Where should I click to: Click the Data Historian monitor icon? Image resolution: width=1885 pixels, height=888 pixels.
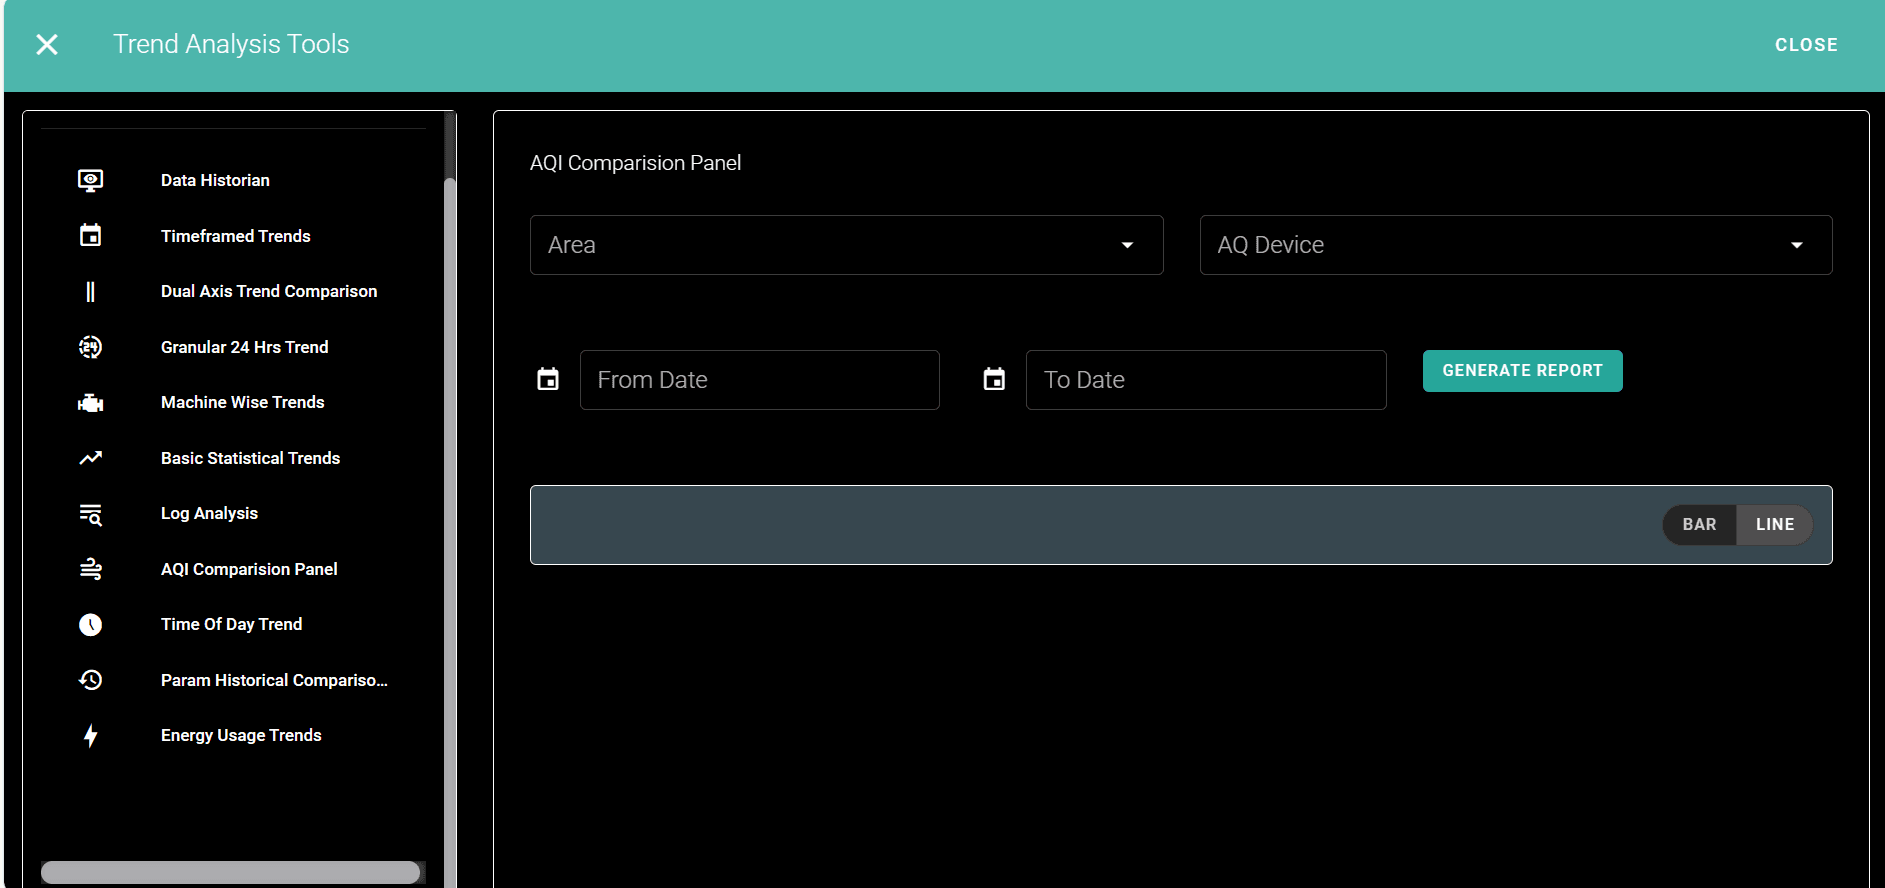(90, 180)
